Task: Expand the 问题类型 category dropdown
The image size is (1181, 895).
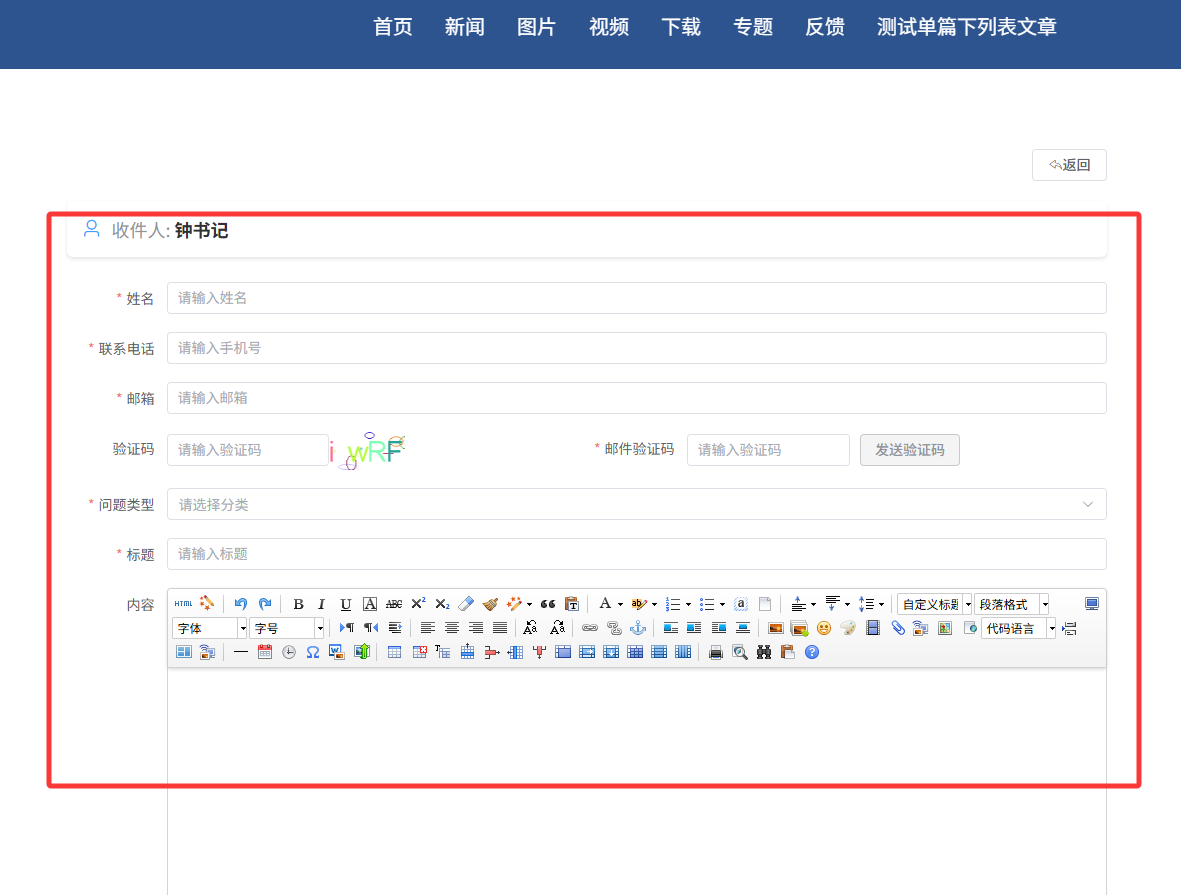Action: click(636, 505)
